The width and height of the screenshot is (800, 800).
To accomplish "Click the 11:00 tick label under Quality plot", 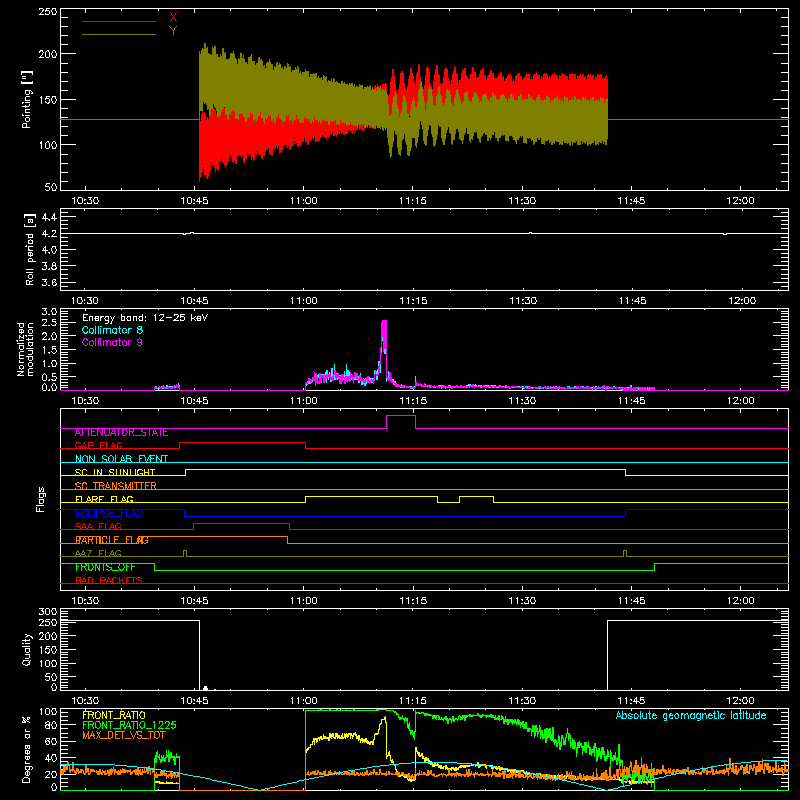I will pos(304,701).
